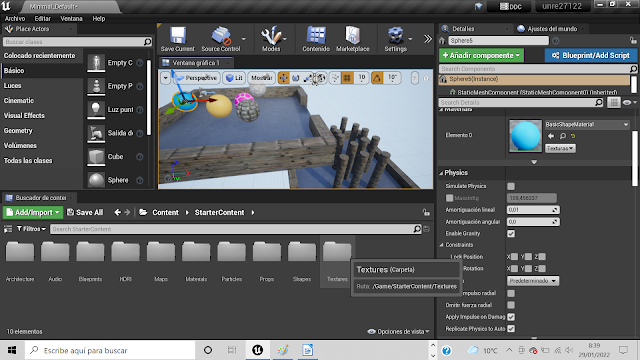Click Blueprint/Add Script button

(591, 55)
